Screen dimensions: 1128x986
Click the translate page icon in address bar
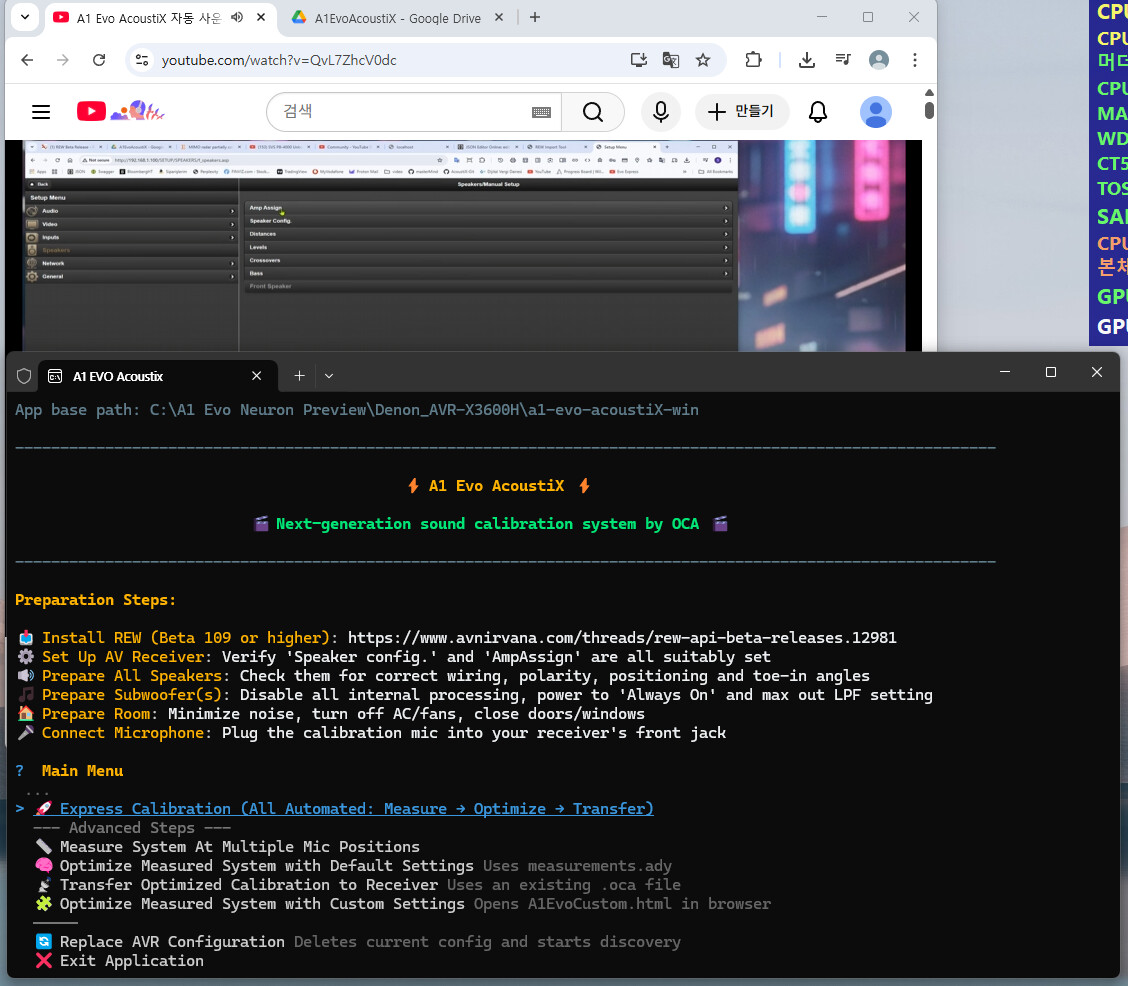coord(671,60)
